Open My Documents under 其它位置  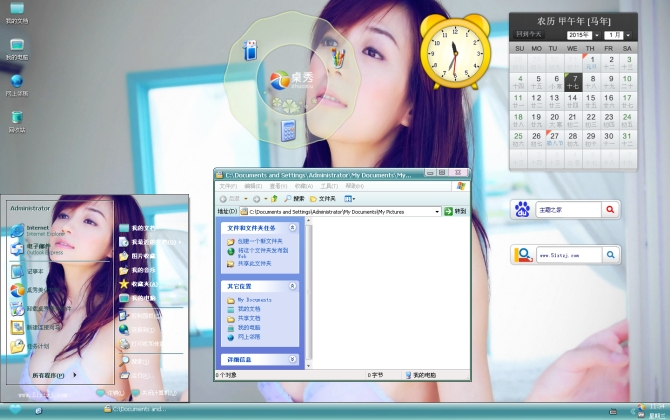tap(254, 300)
